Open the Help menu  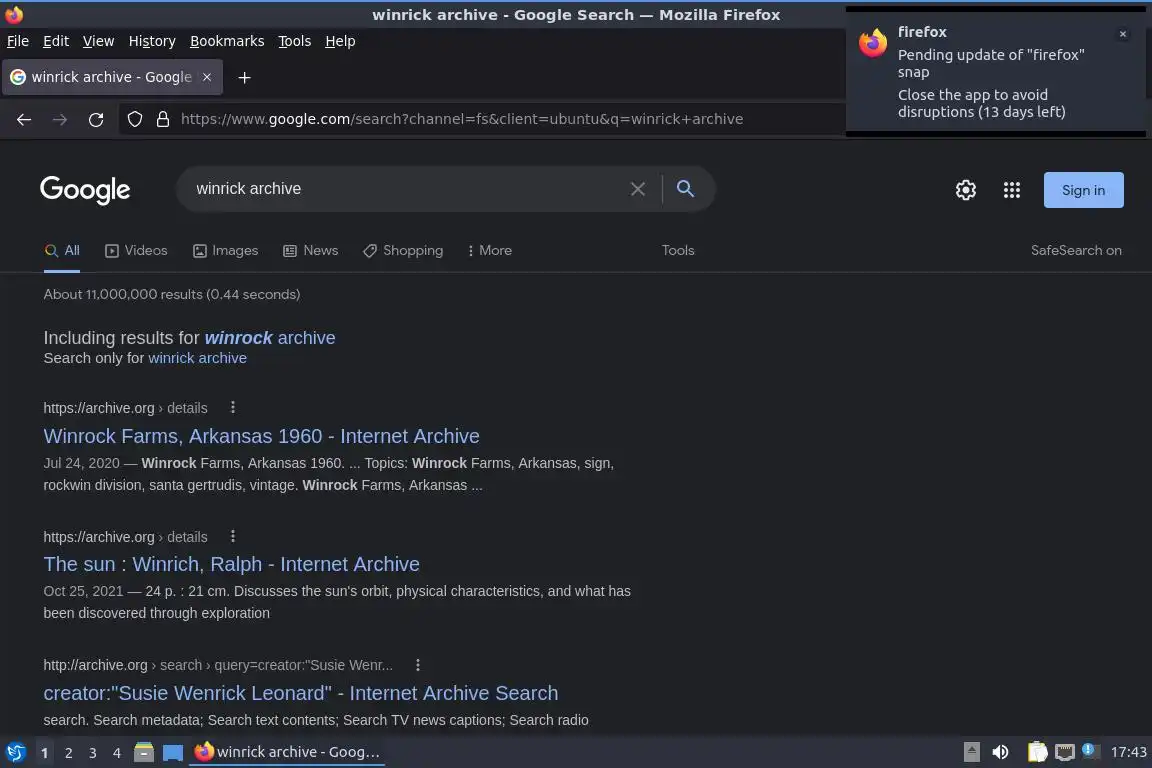pyautogui.click(x=340, y=41)
